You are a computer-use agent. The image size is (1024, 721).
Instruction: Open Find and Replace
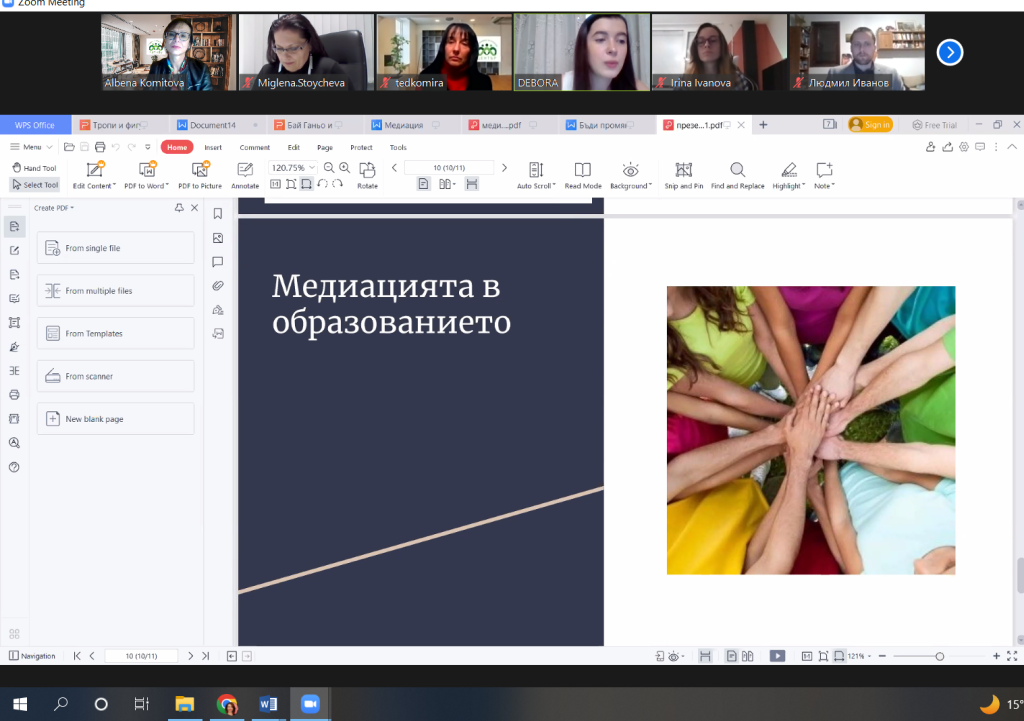click(737, 176)
